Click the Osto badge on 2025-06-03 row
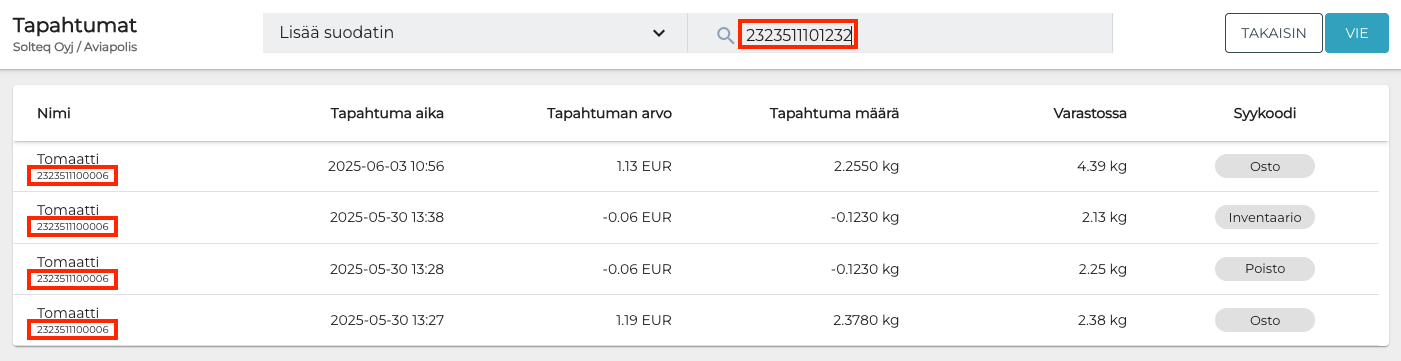The height and width of the screenshot is (361, 1401). 1265,166
